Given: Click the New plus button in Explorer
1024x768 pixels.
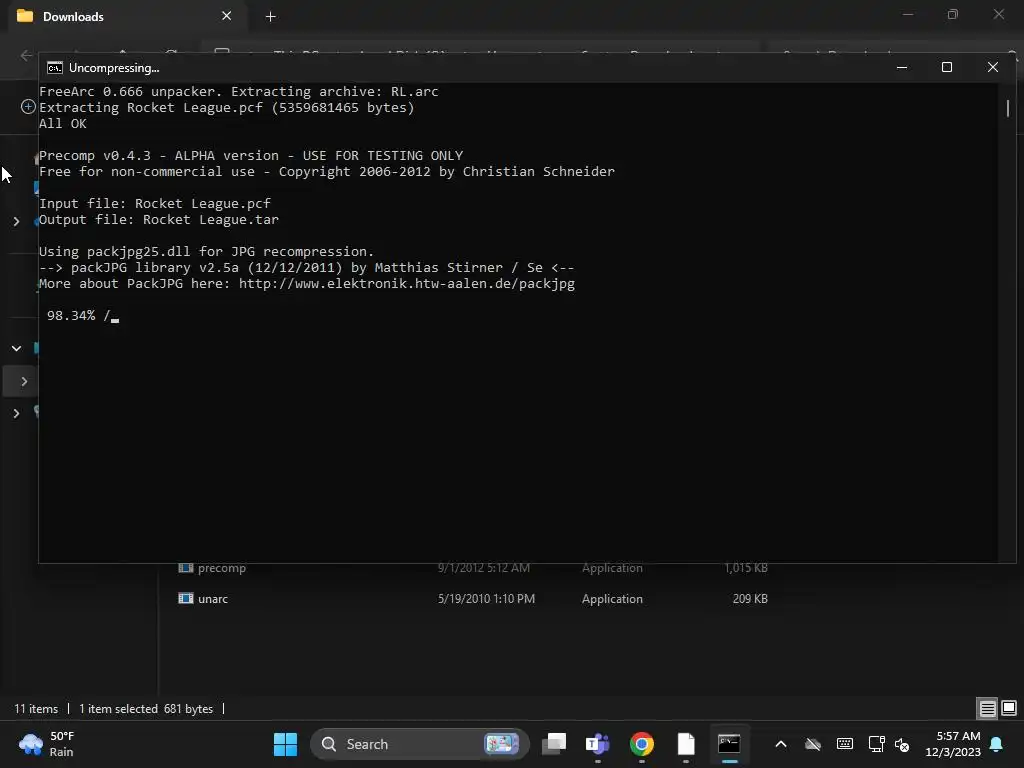Looking at the screenshot, I should tap(28, 106).
